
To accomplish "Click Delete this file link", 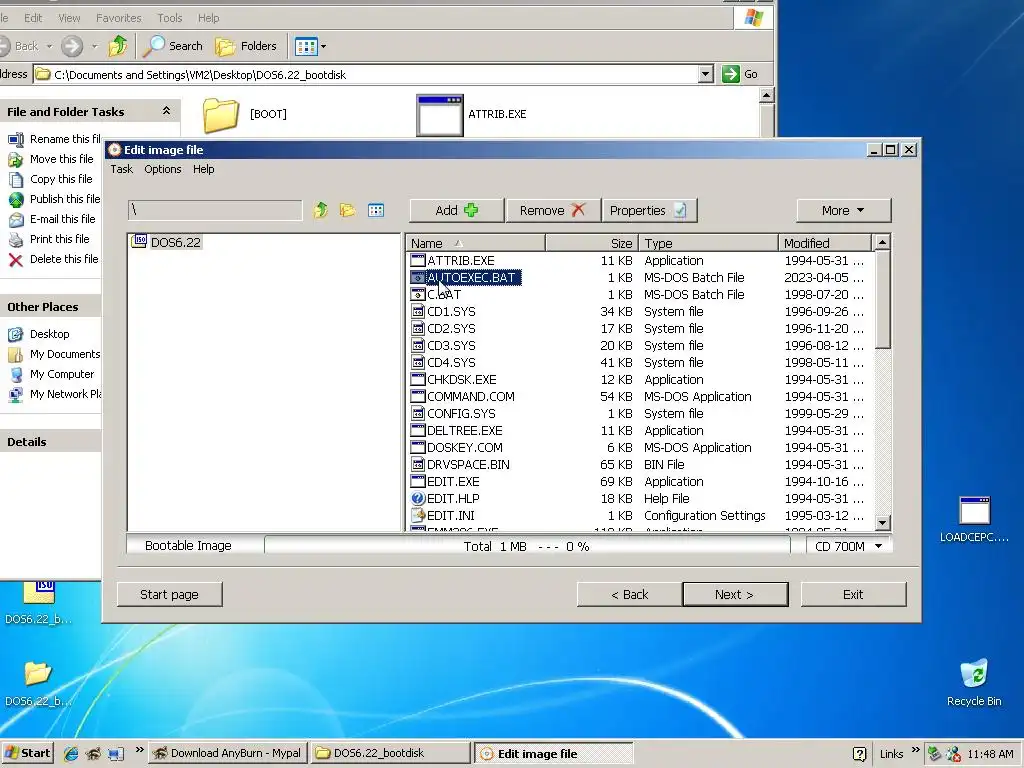I will (x=63, y=259).
